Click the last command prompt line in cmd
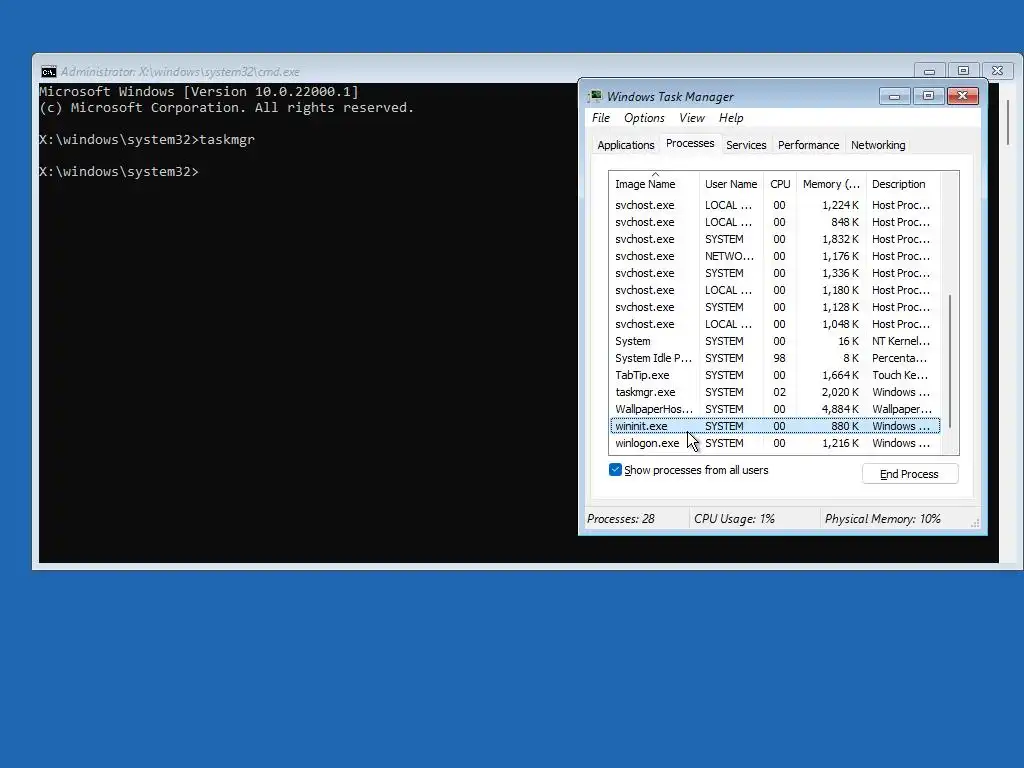Viewport: 1024px width, 768px height. [119, 172]
